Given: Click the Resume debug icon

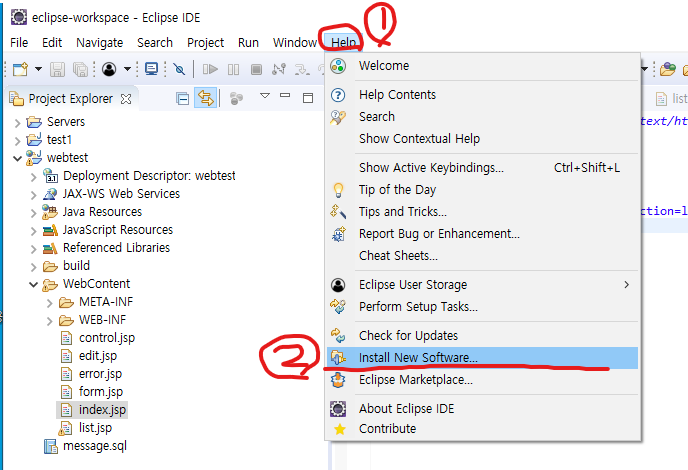Looking at the screenshot, I should (210, 69).
